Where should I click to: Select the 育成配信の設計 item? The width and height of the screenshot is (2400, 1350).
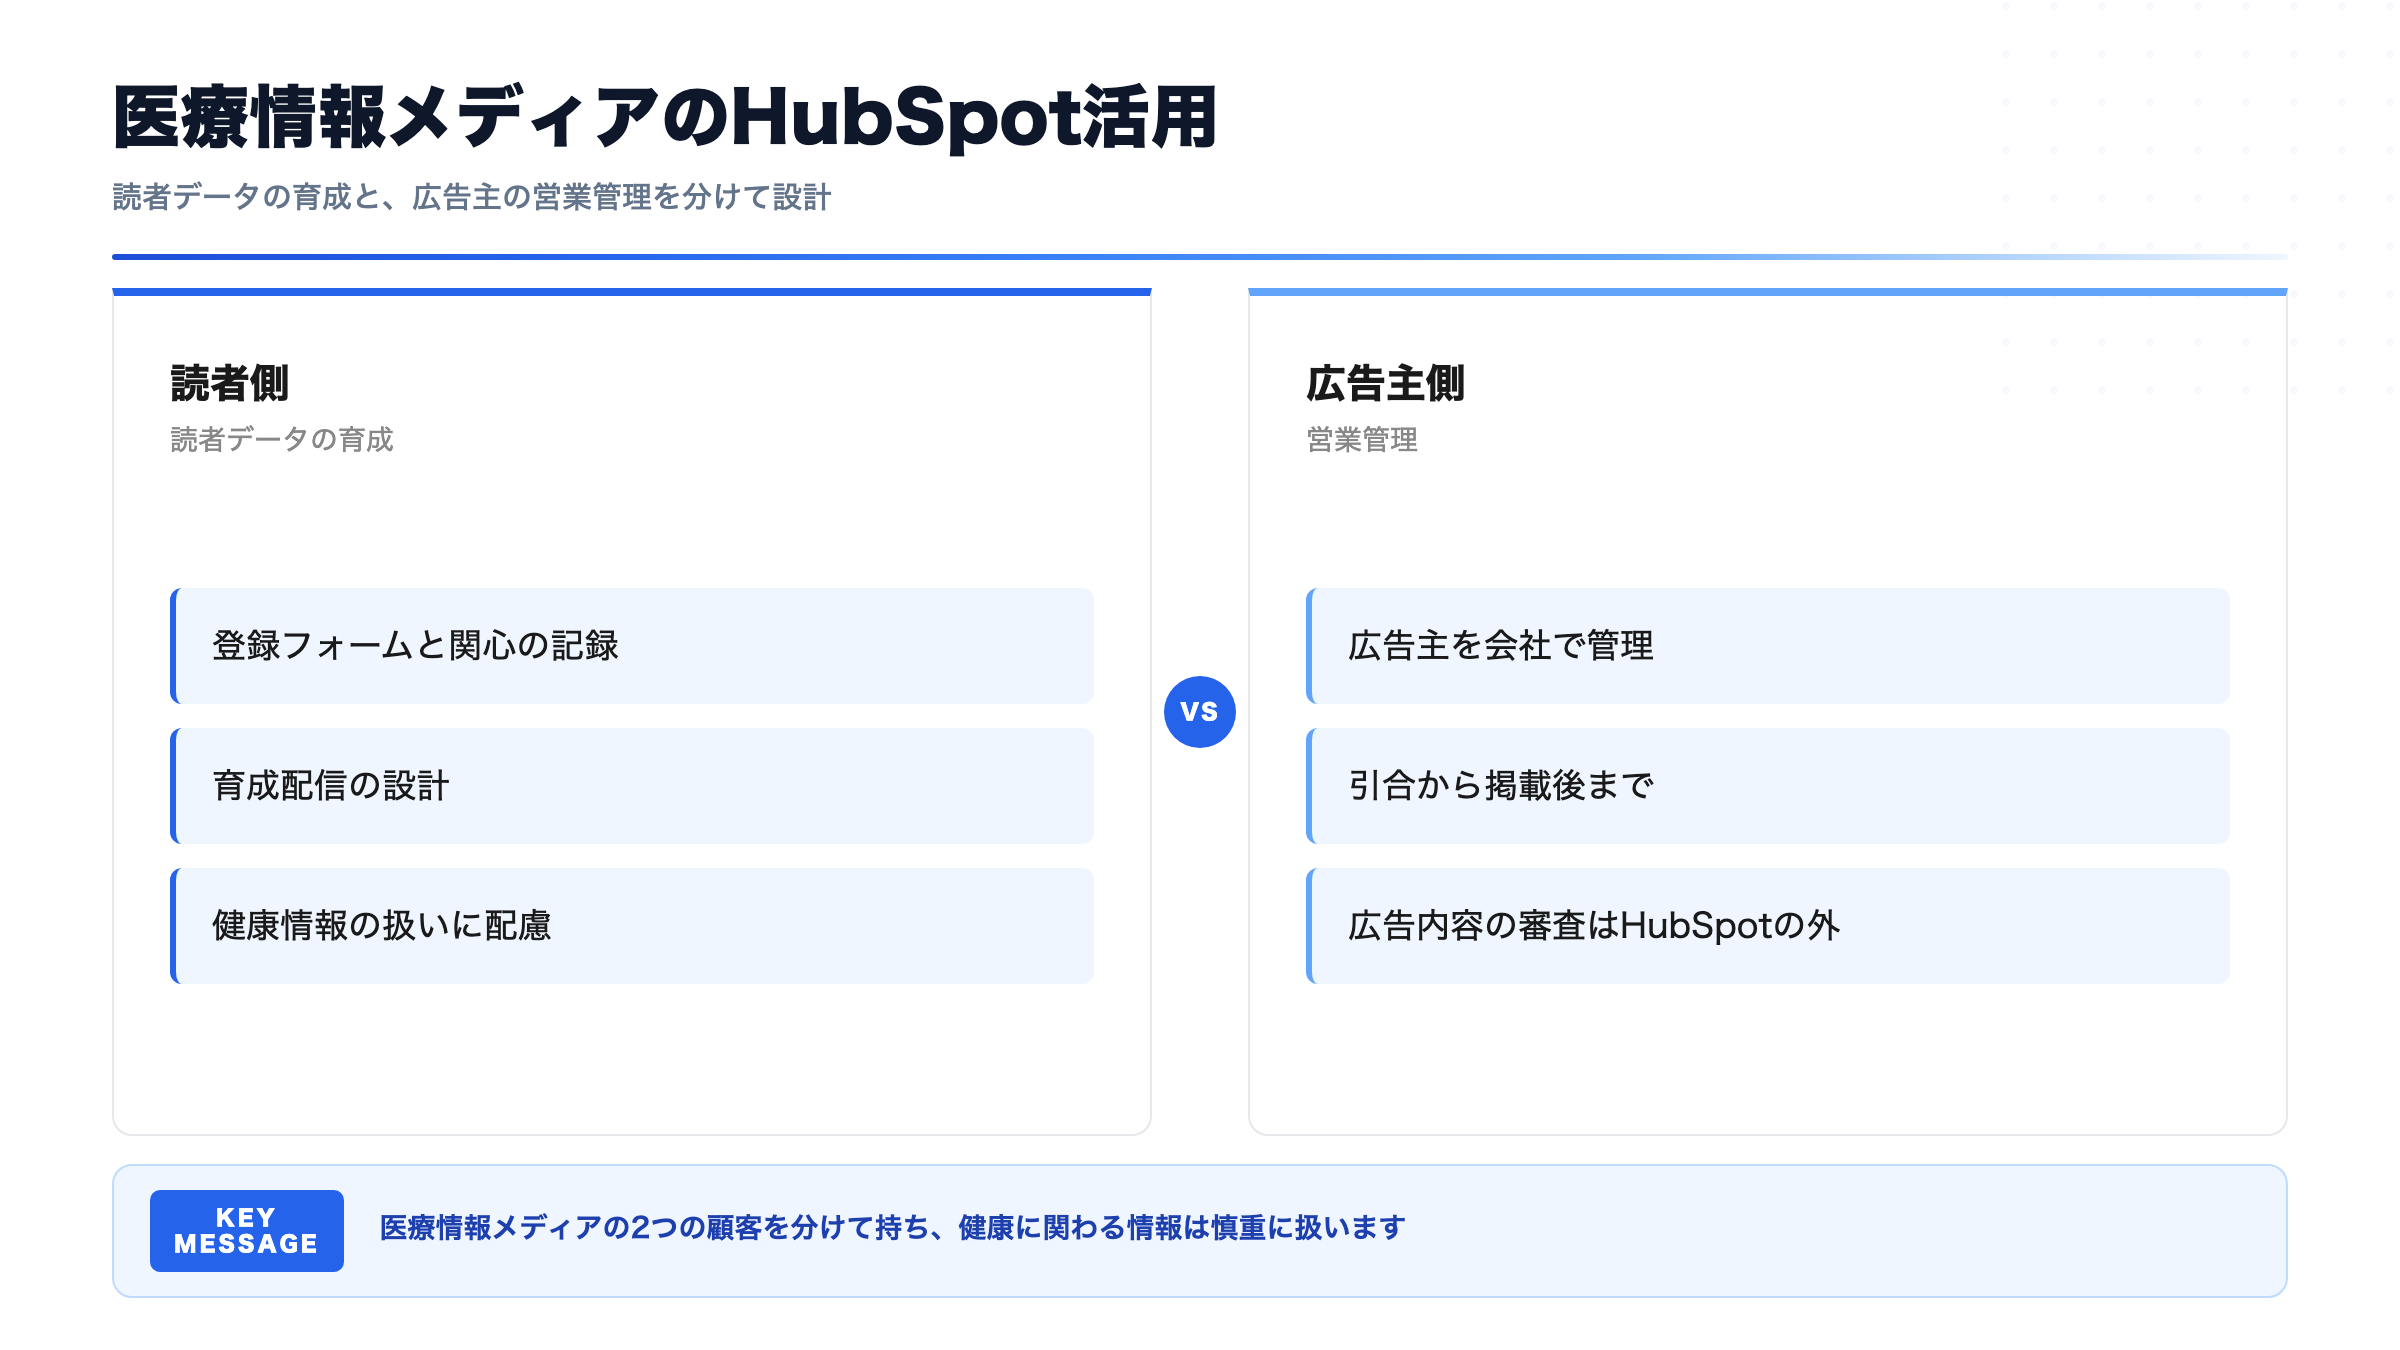[x=632, y=786]
